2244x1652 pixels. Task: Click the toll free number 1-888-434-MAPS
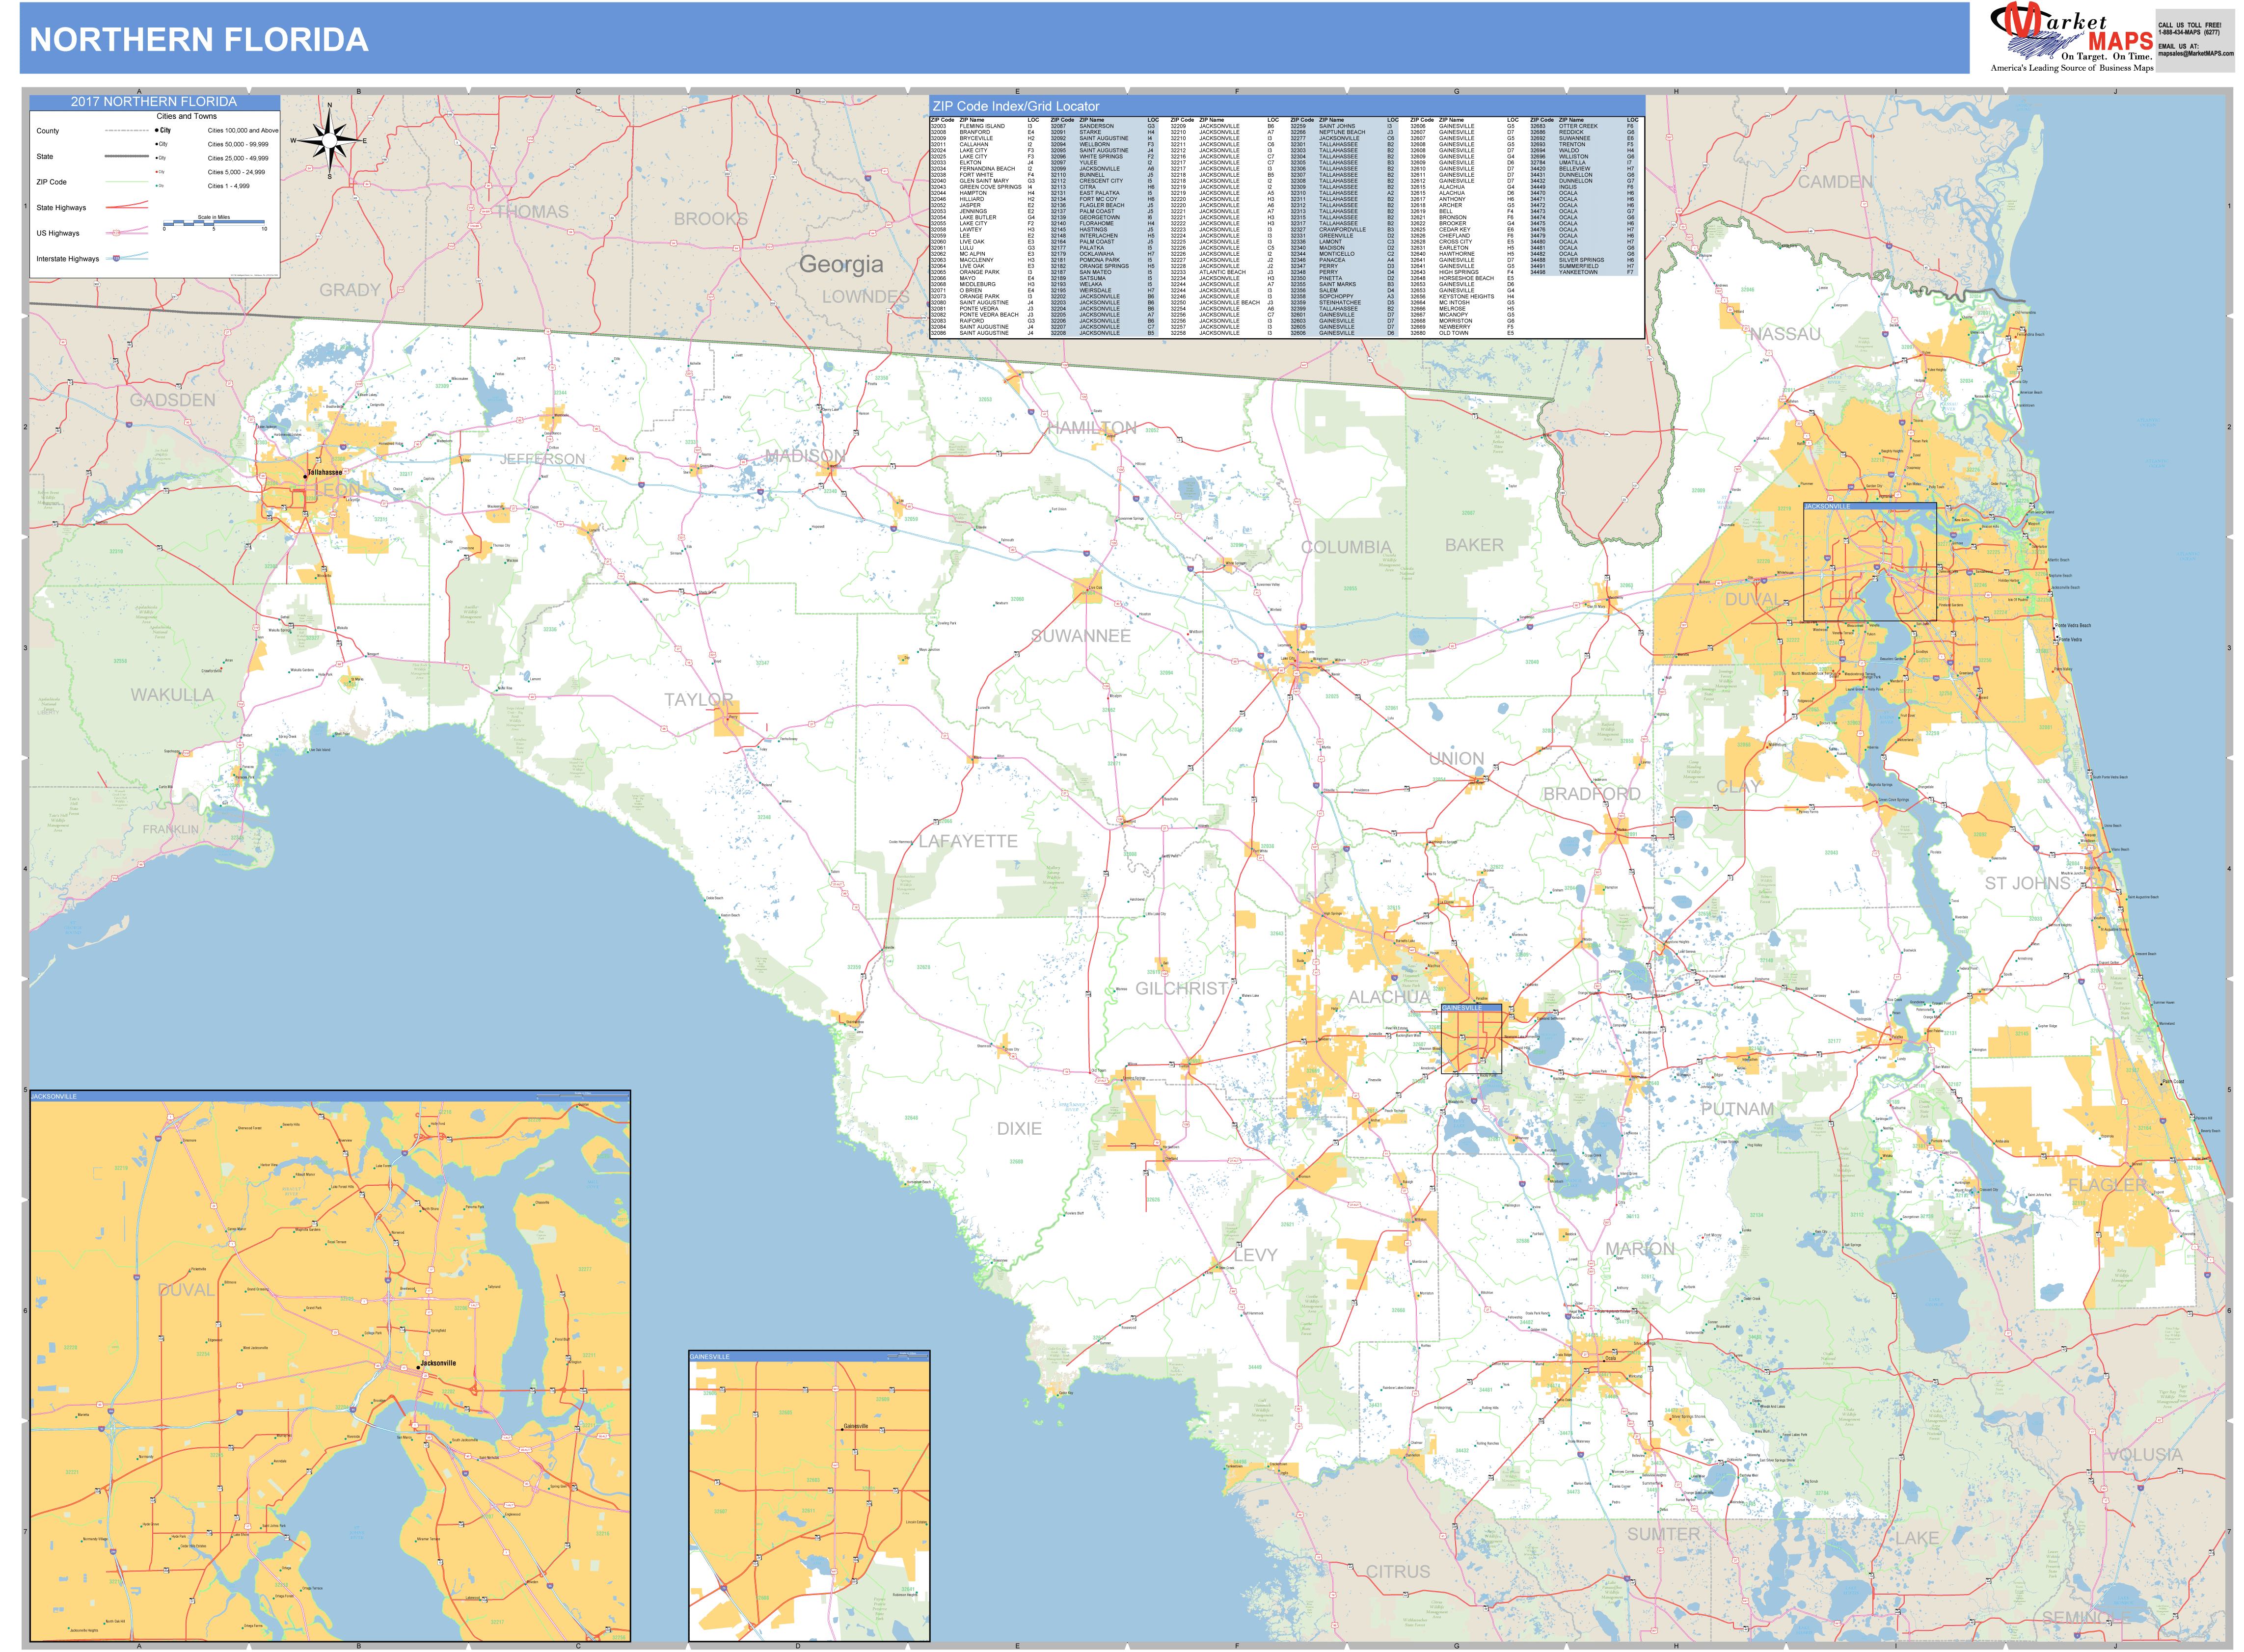[x=2190, y=32]
